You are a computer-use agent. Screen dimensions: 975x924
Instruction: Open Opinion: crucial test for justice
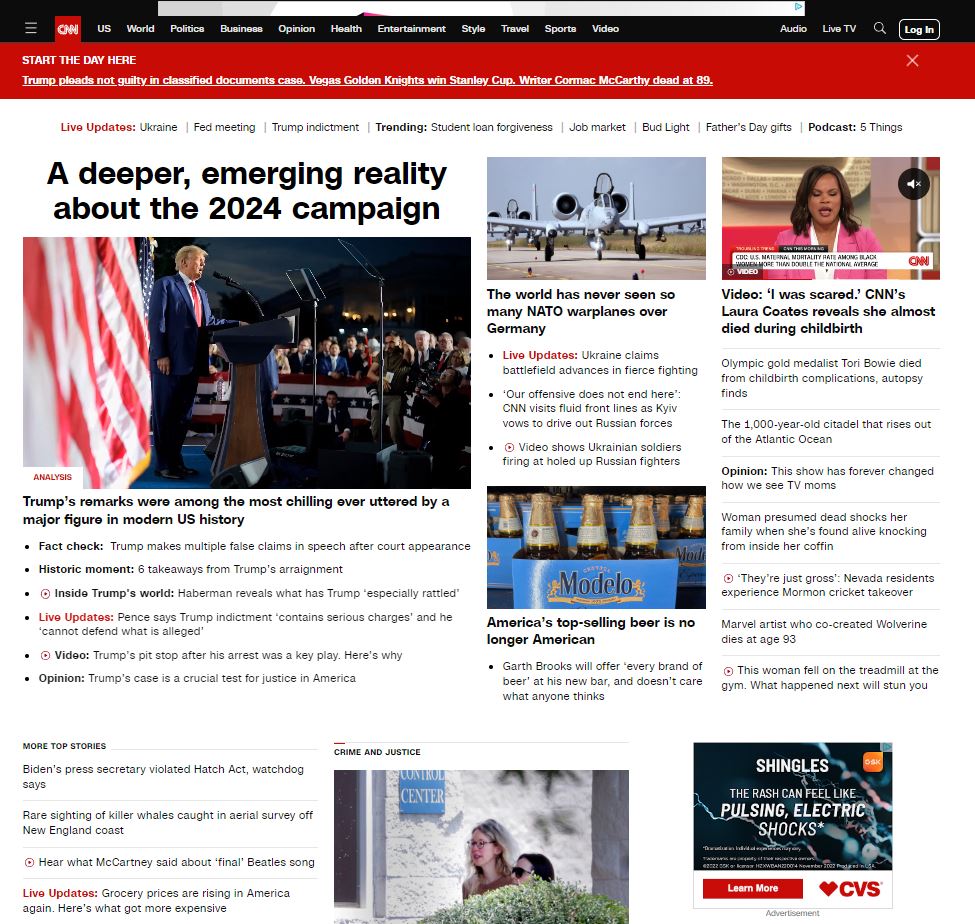click(x=197, y=678)
